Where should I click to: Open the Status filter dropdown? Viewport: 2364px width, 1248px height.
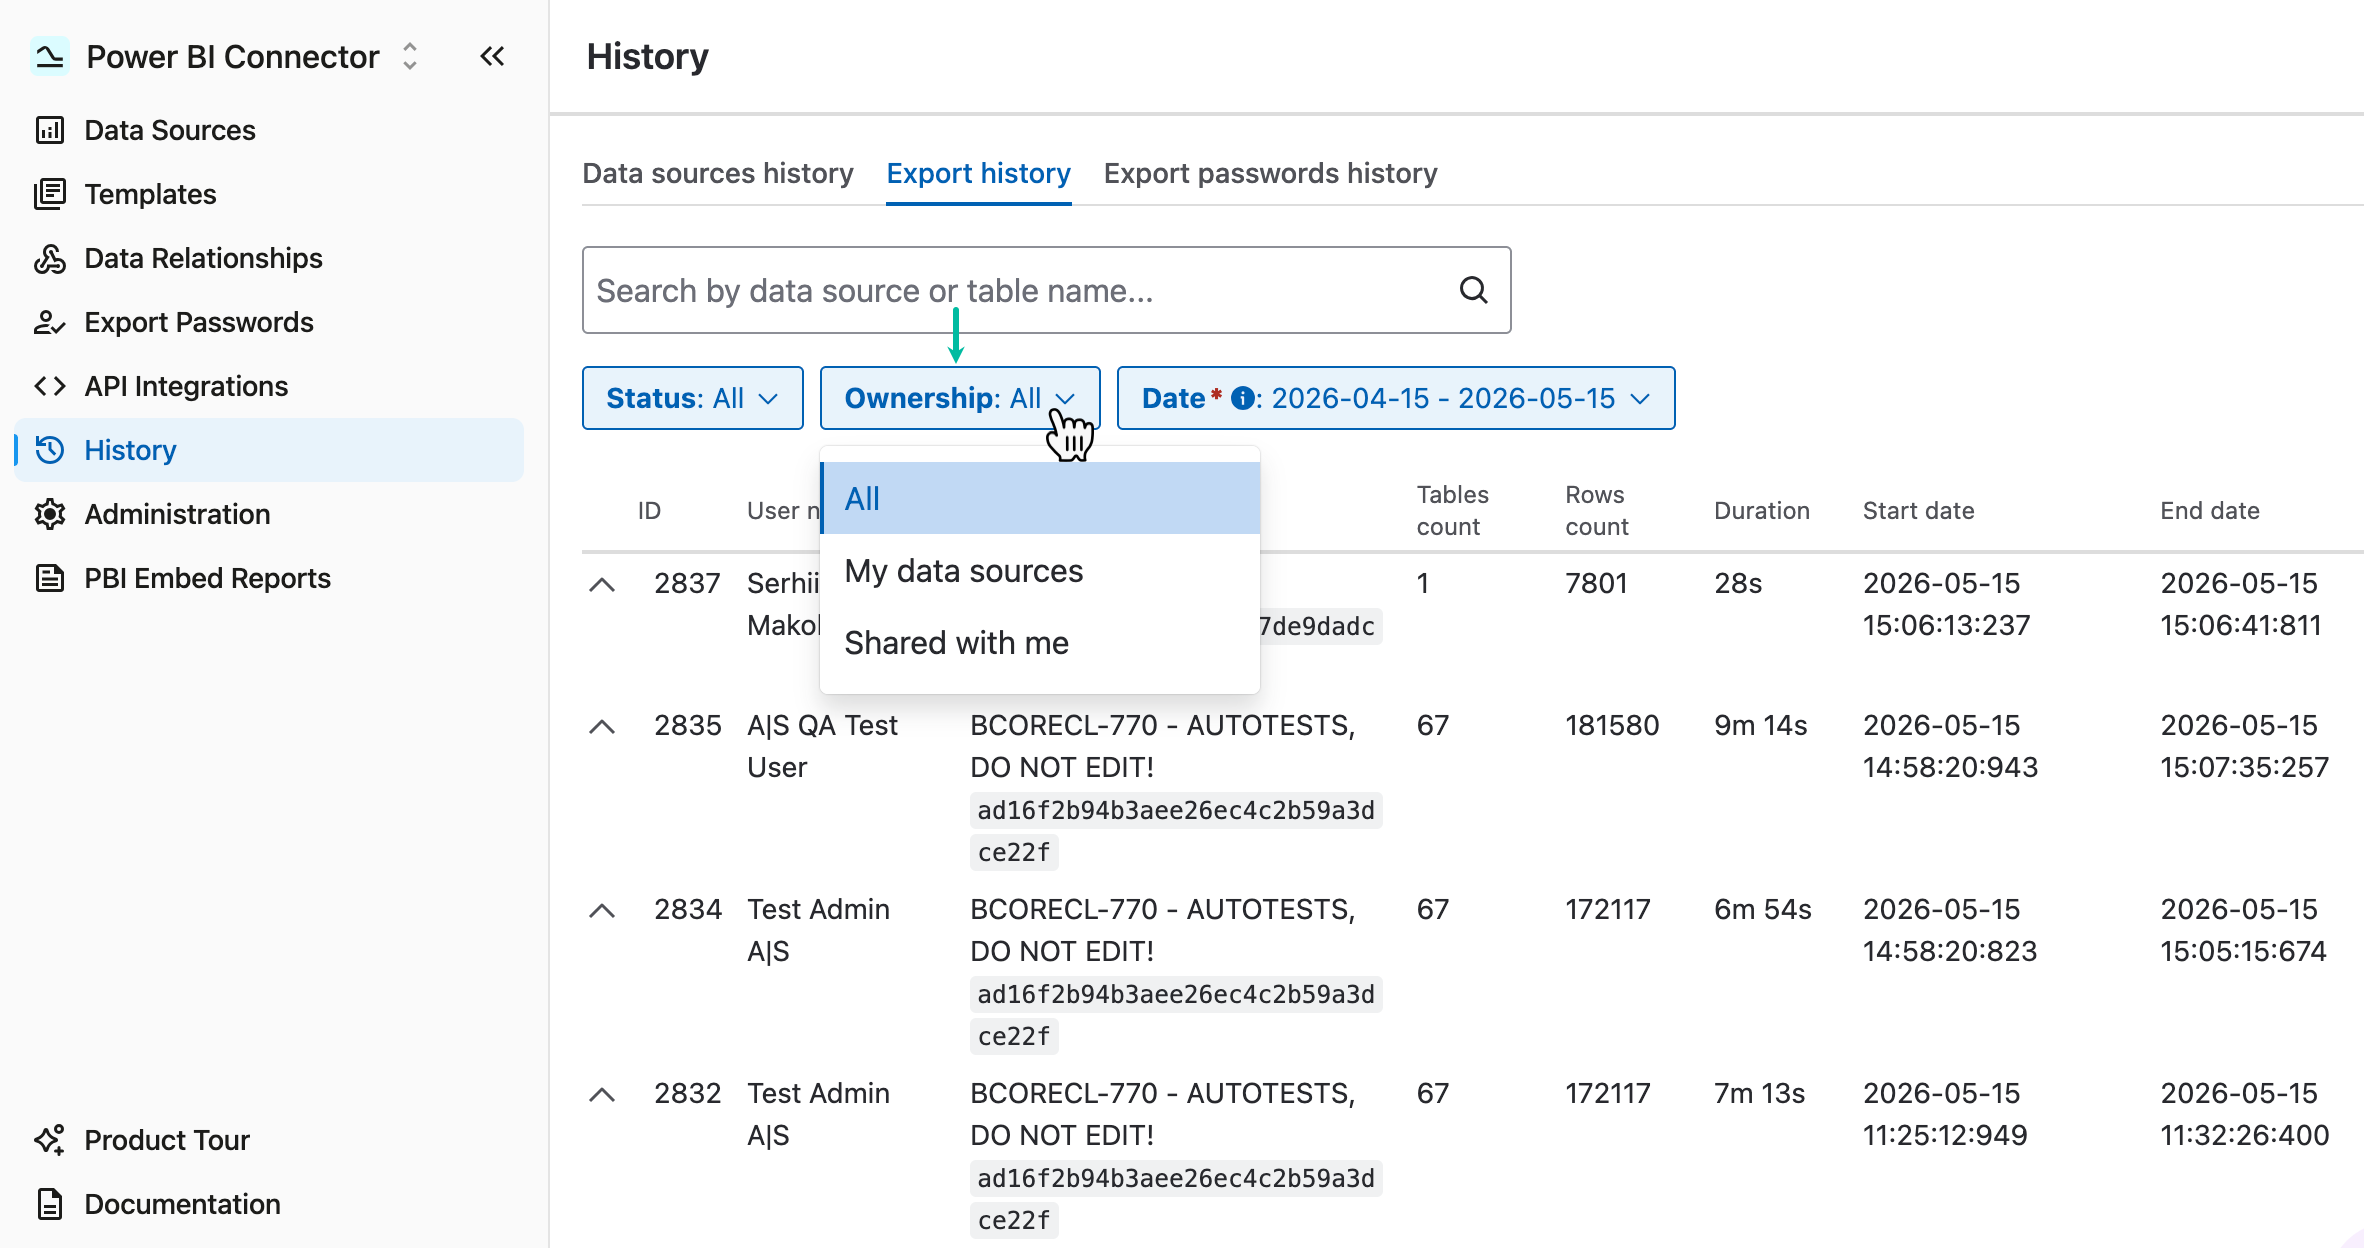point(692,398)
